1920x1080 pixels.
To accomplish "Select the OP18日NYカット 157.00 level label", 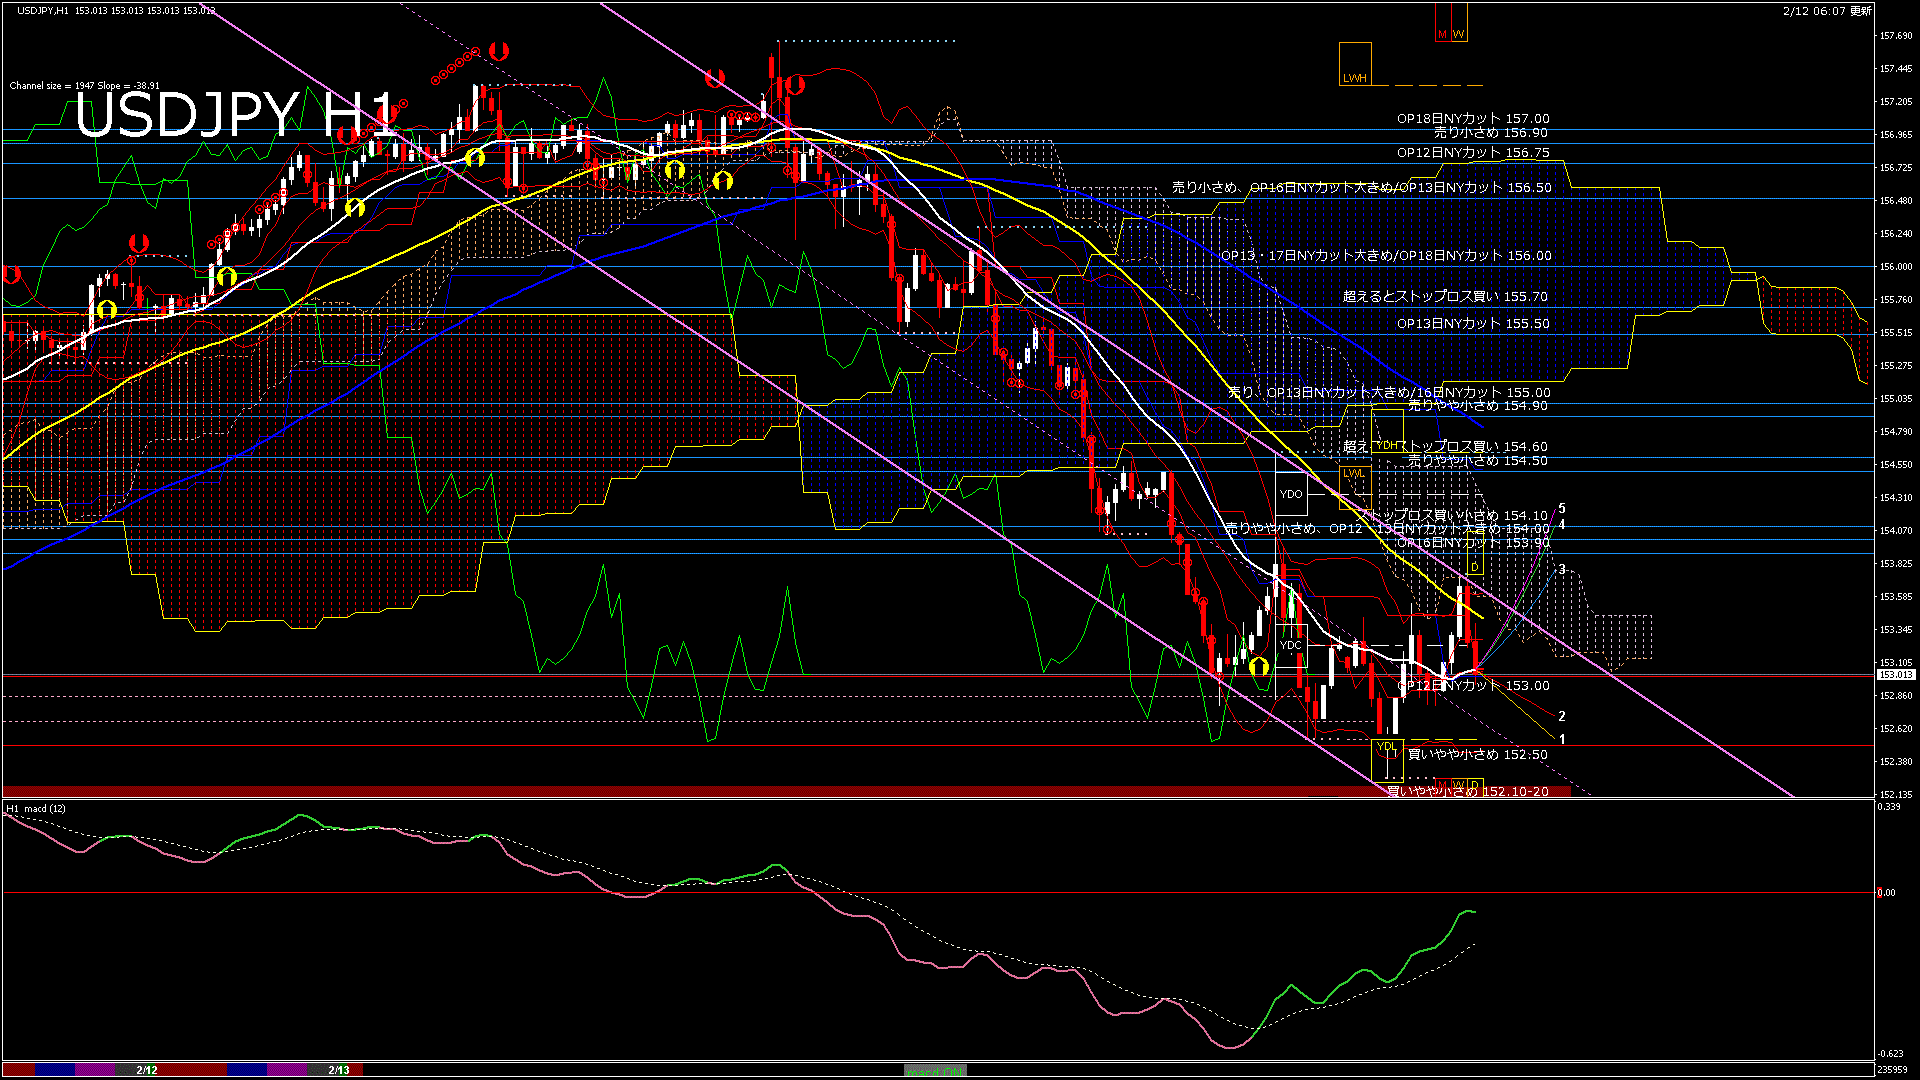I will [1472, 118].
